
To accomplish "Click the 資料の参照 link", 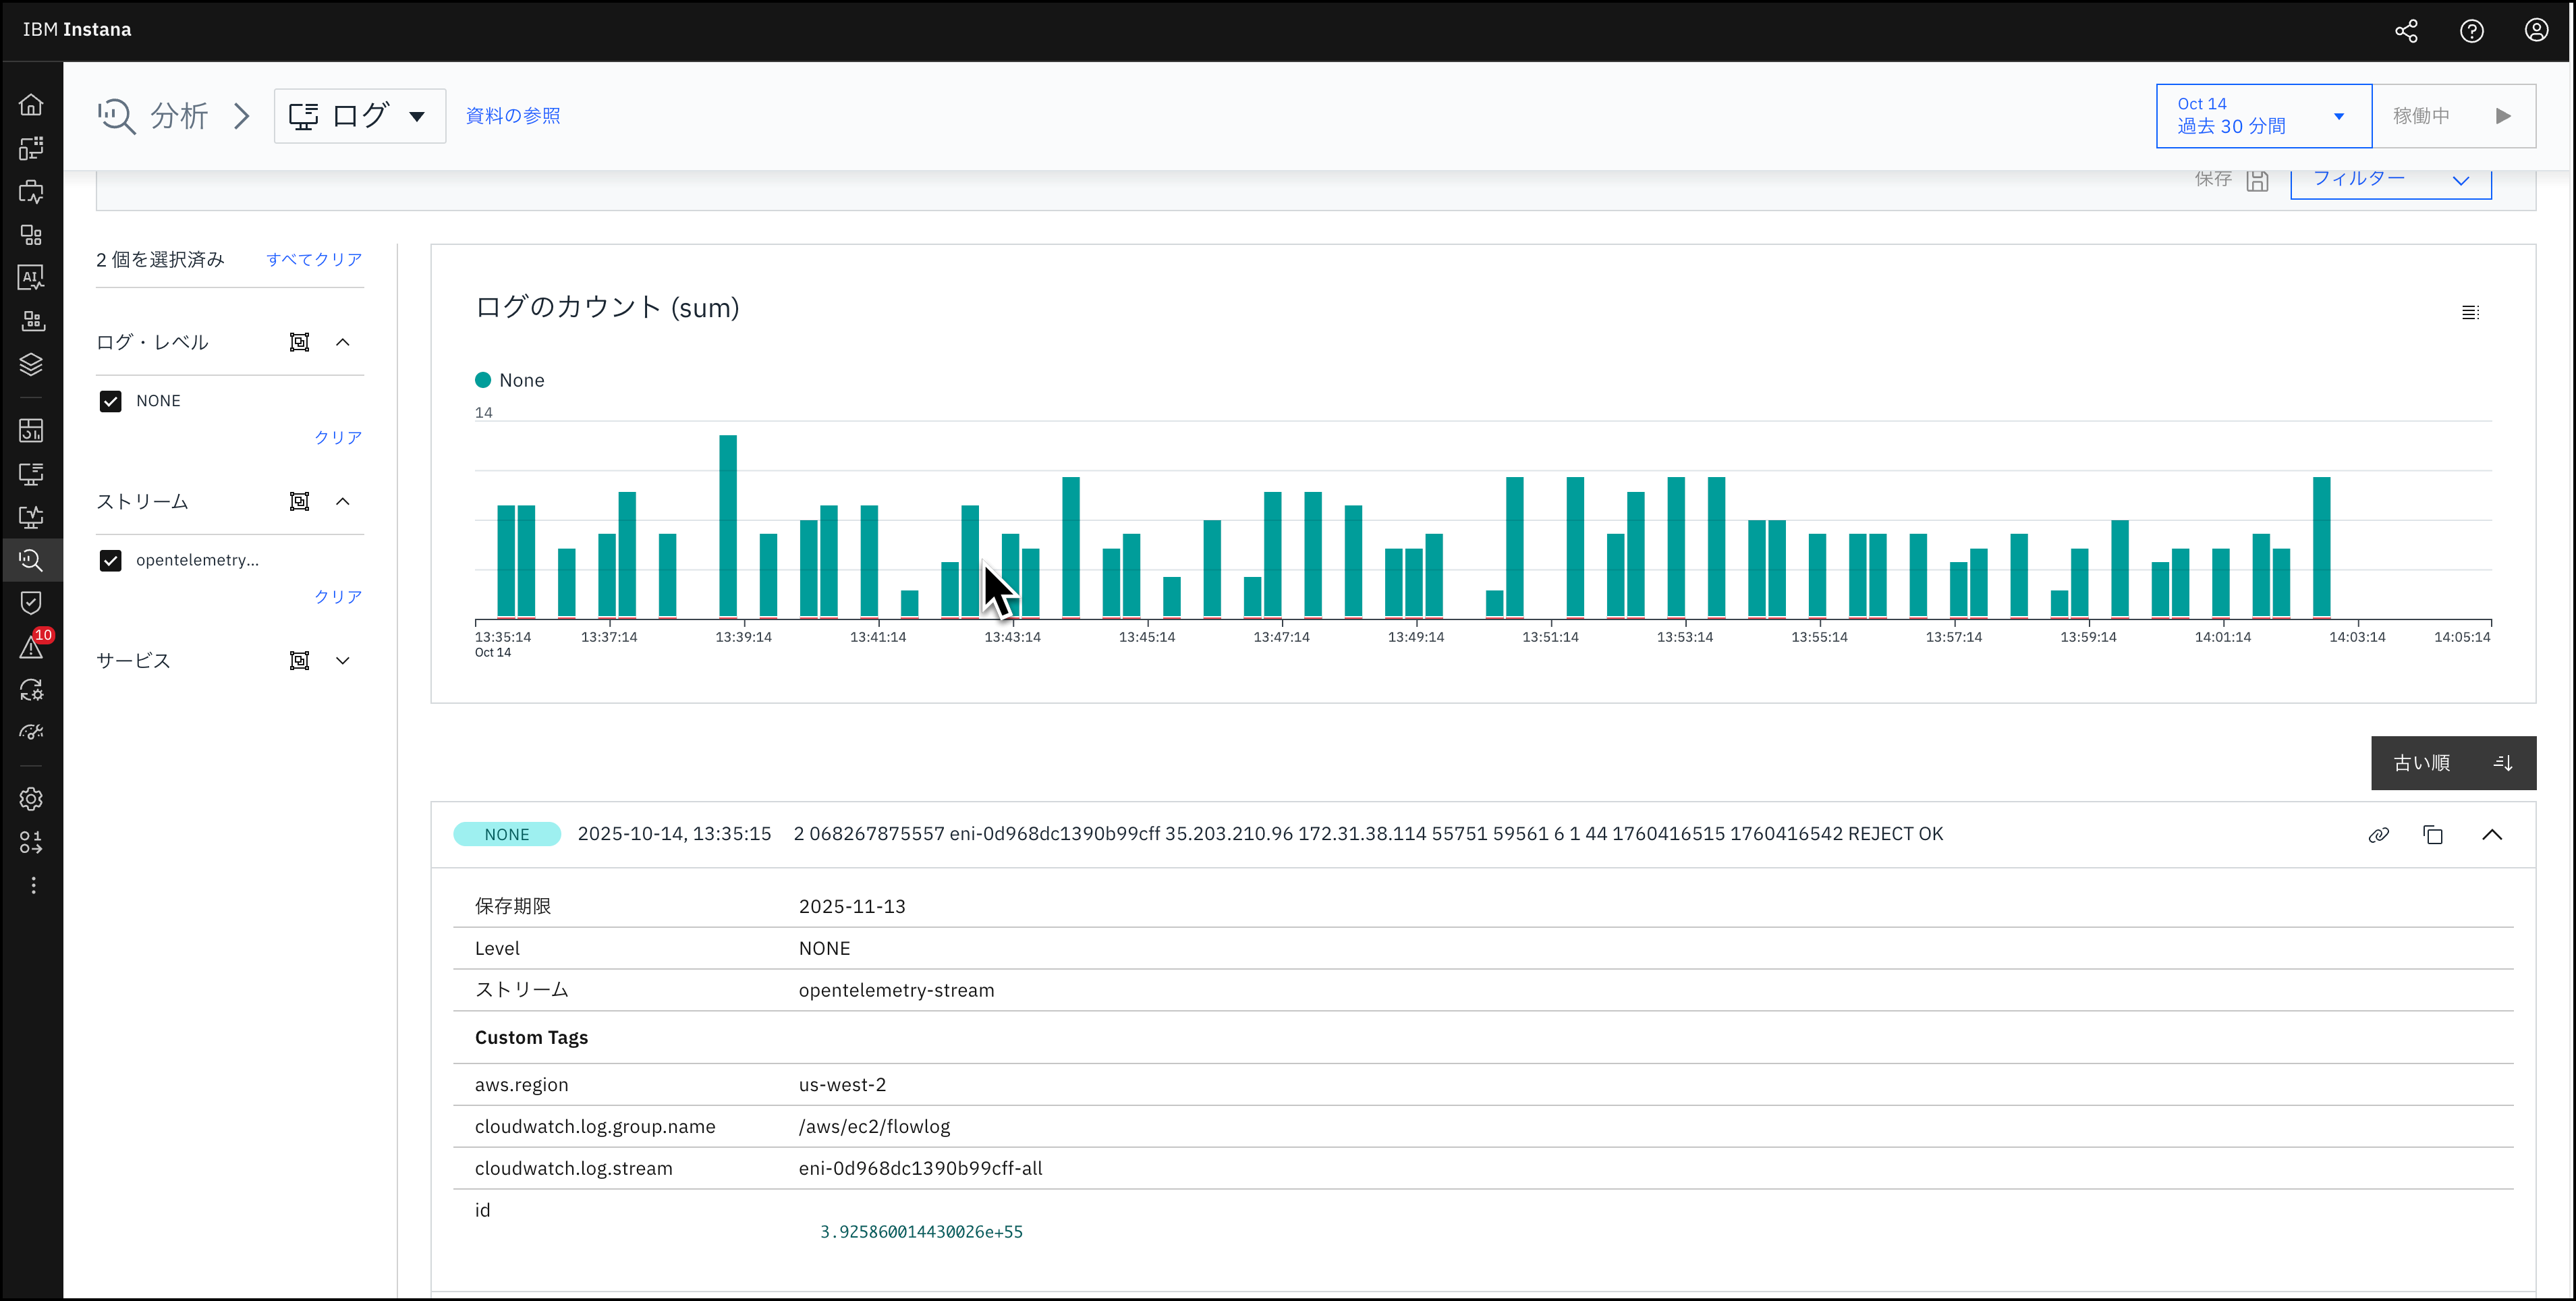I will coord(513,116).
